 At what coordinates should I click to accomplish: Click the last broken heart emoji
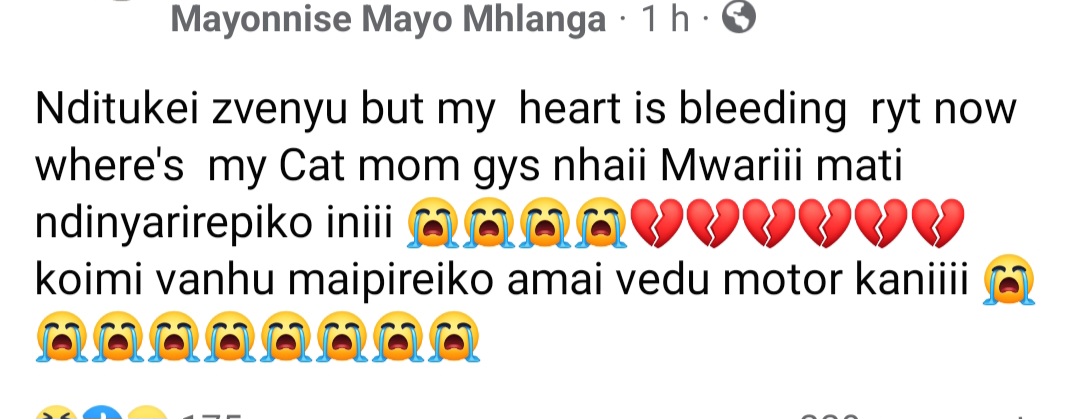[x=937, y=224]
